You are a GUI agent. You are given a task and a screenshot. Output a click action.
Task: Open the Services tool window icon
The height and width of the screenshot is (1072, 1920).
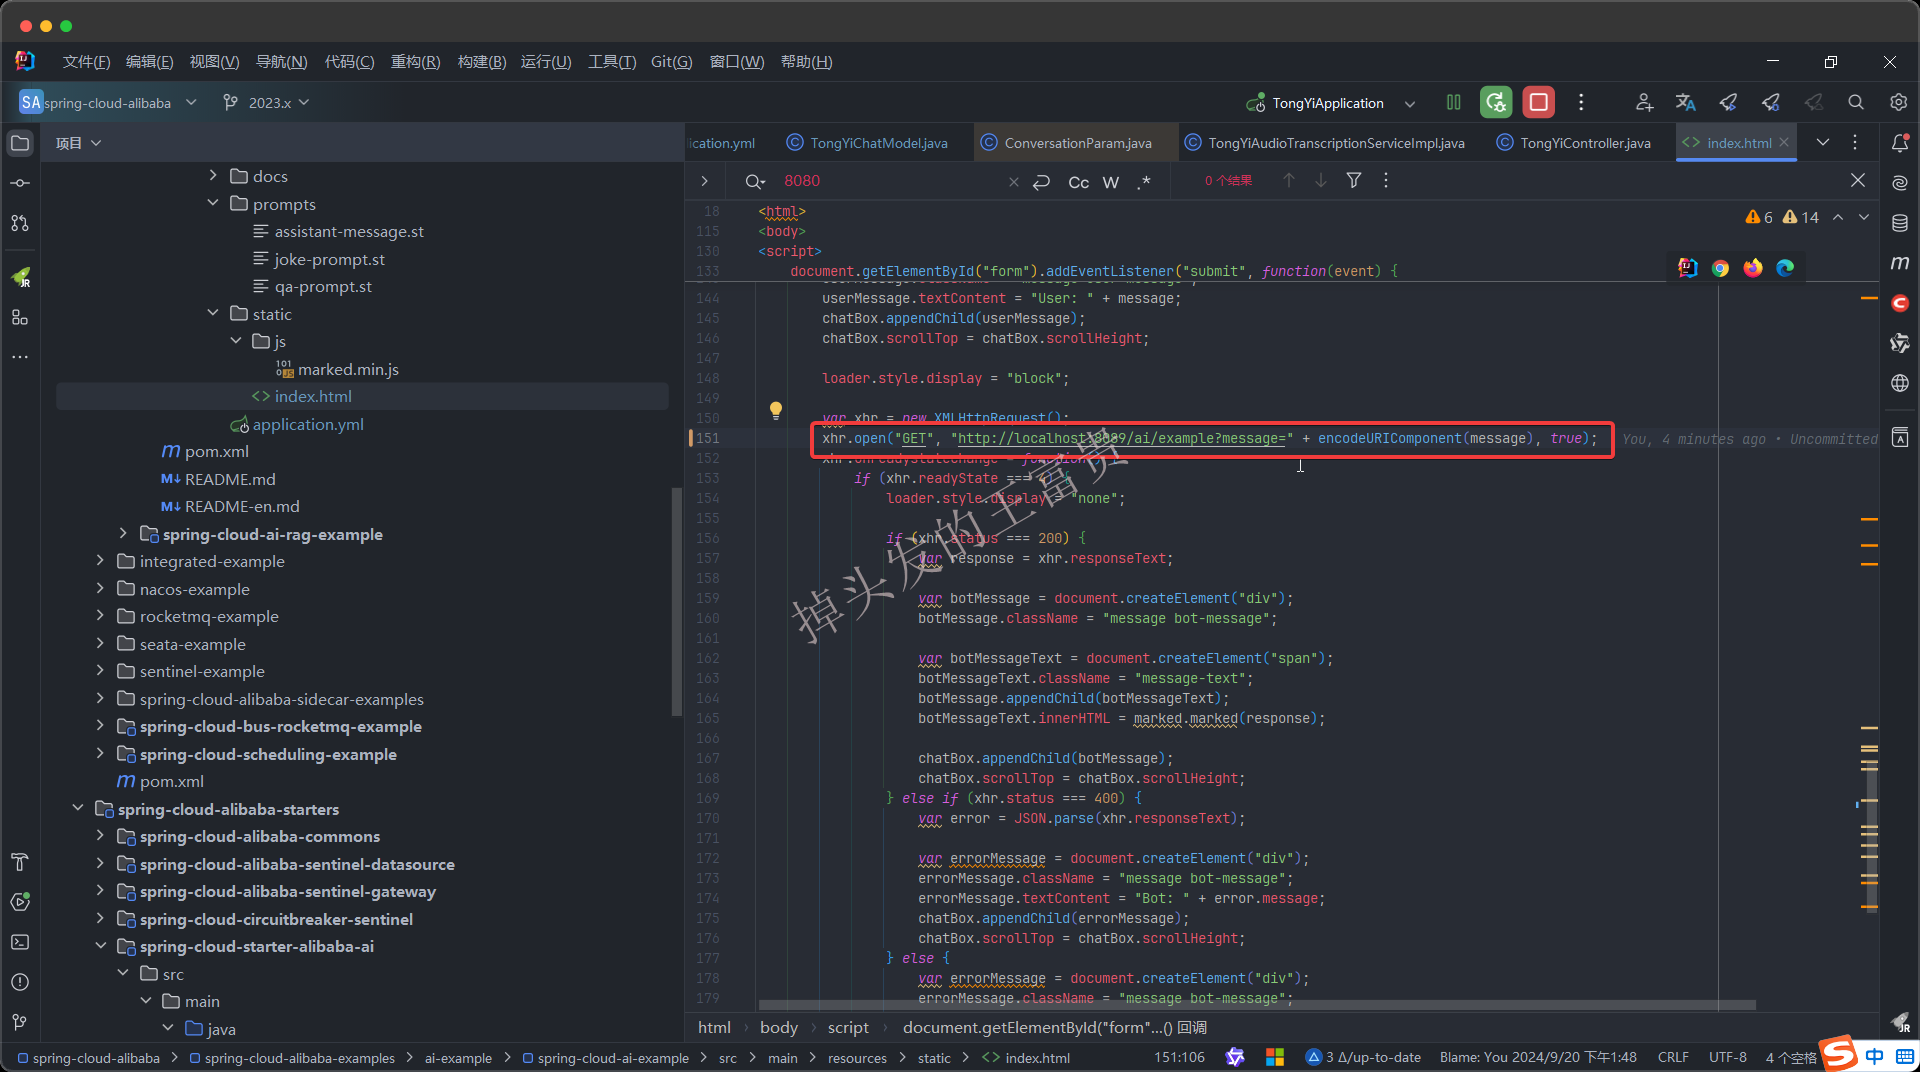(20, 902)
